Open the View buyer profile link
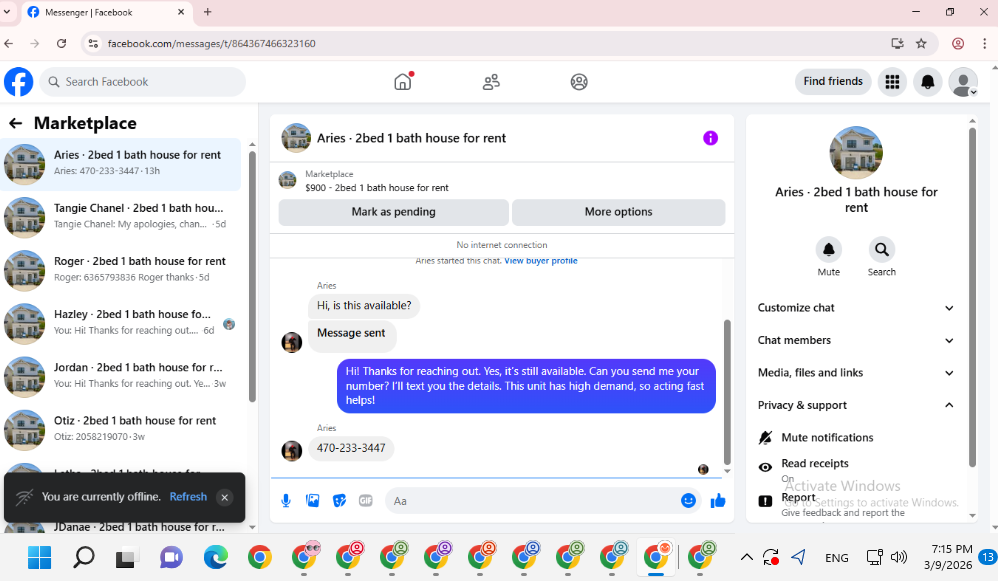The image size is (998, 581). point(540,261)
